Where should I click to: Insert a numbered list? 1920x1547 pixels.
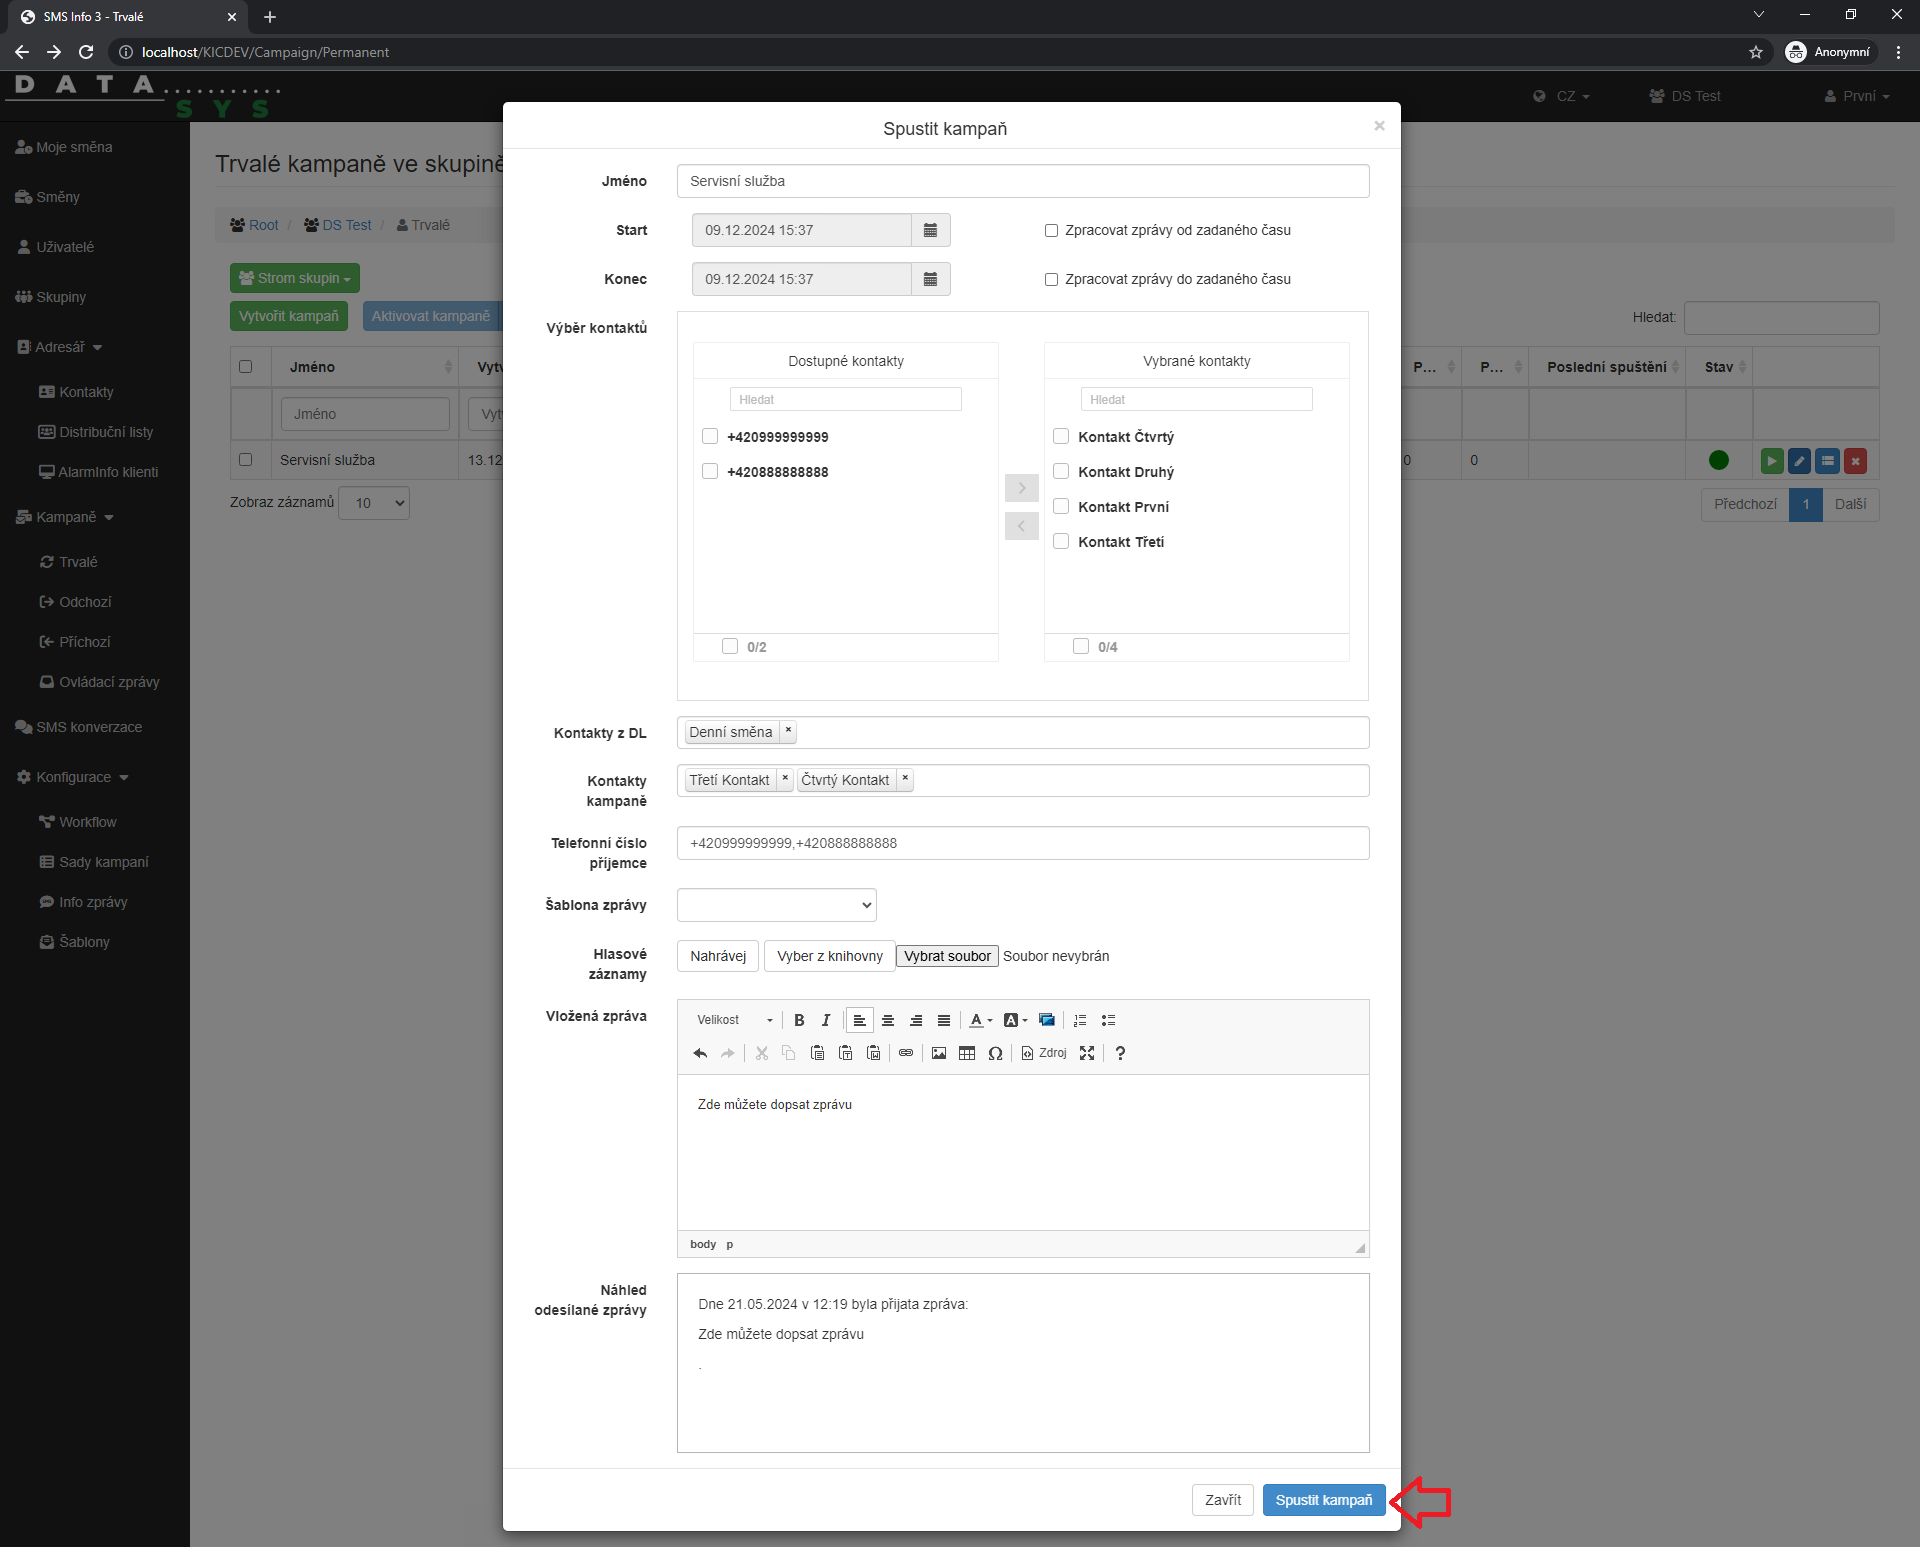[x=1080, y=1020]
